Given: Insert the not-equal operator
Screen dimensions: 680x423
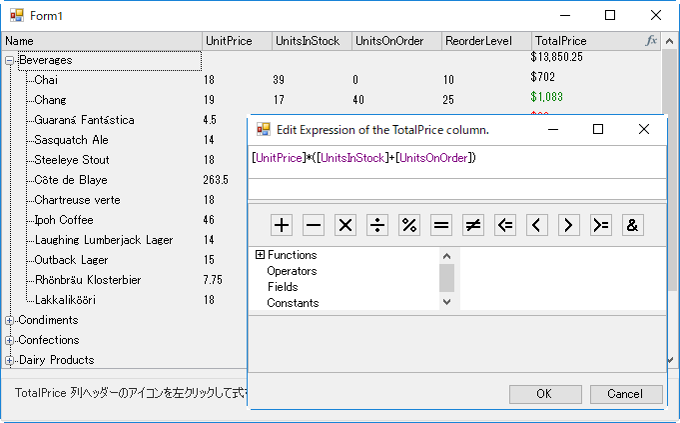Looking at the screenshot, I should [x=473, y=225].
